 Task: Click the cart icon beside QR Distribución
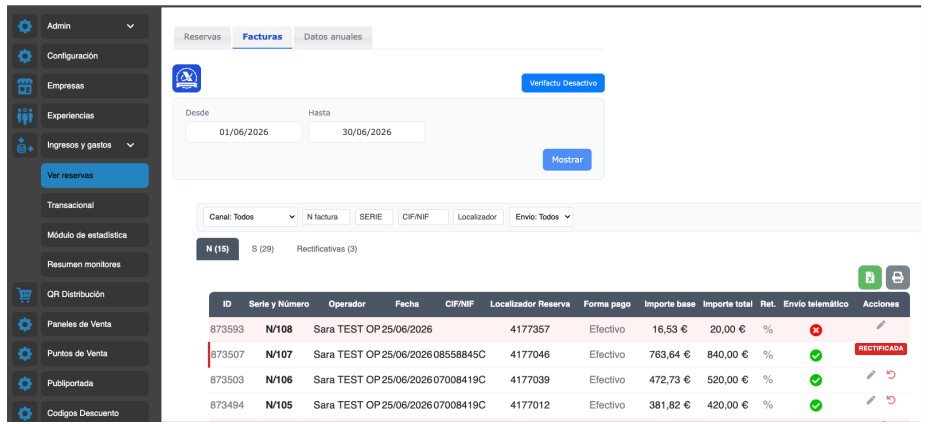[x=24, y=294]
